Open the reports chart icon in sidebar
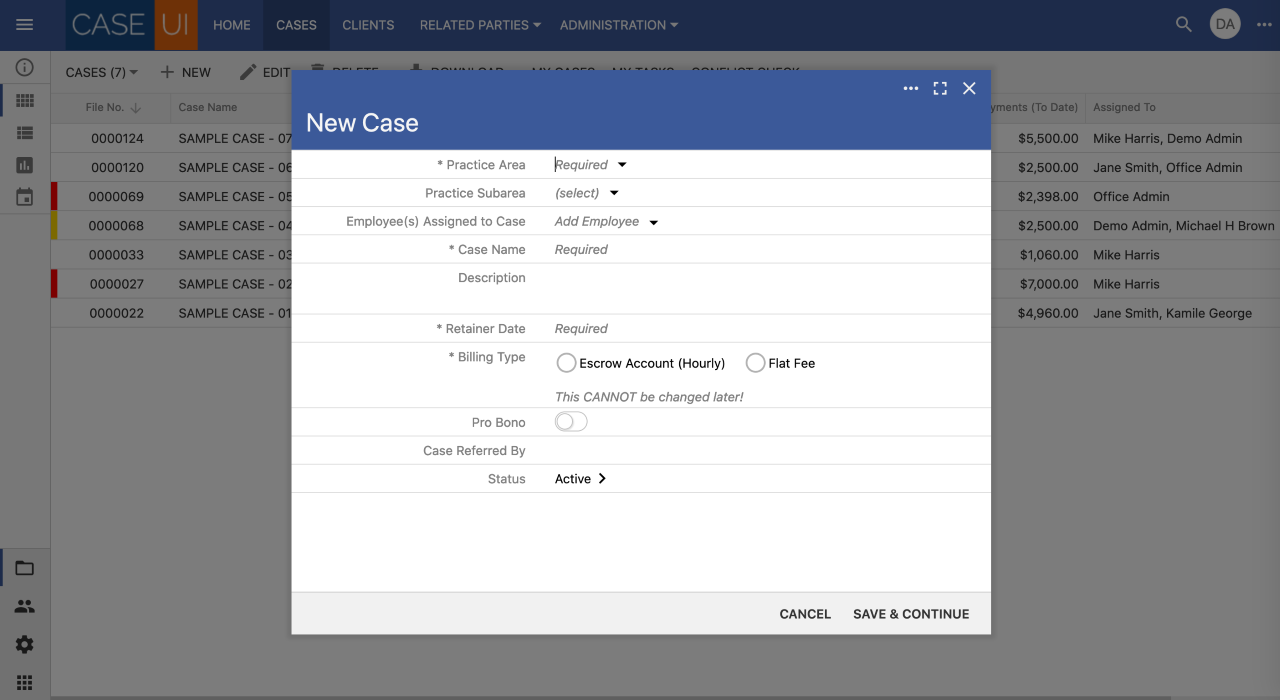The image size is (1280, 700). pyautogui.click(x=24, y=164)
